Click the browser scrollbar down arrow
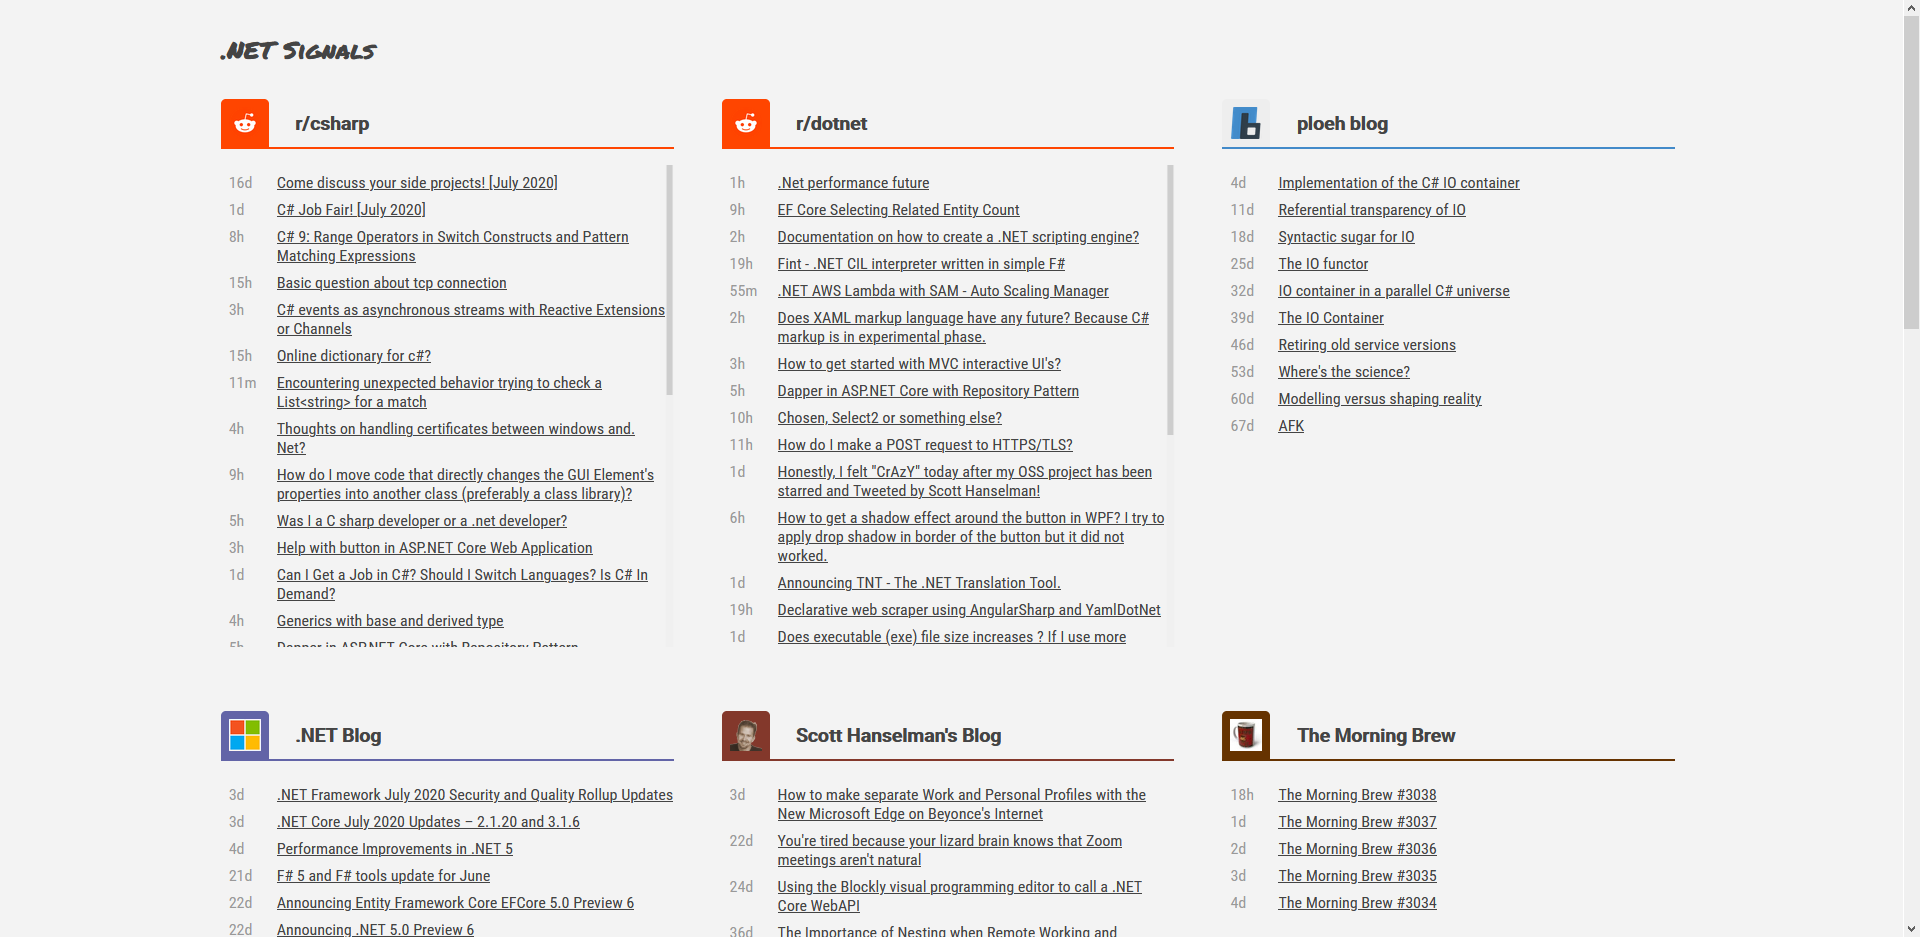This screenshot has height=937, width=1920. click(x=1911, y=928)
